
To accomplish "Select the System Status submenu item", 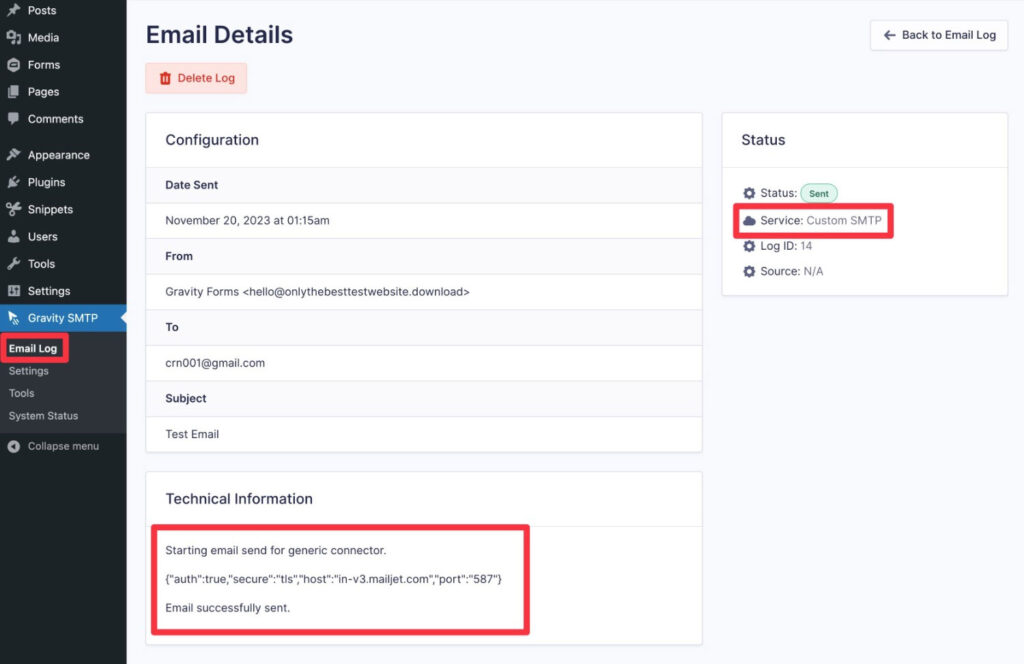I will 41,415.
